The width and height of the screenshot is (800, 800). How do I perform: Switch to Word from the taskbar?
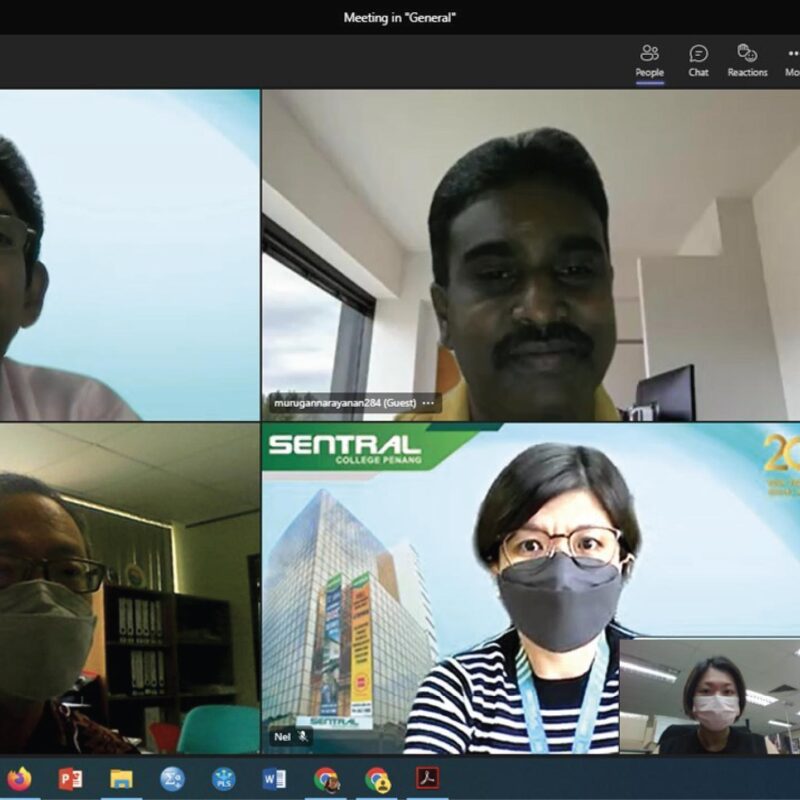(x=274, y=779)
